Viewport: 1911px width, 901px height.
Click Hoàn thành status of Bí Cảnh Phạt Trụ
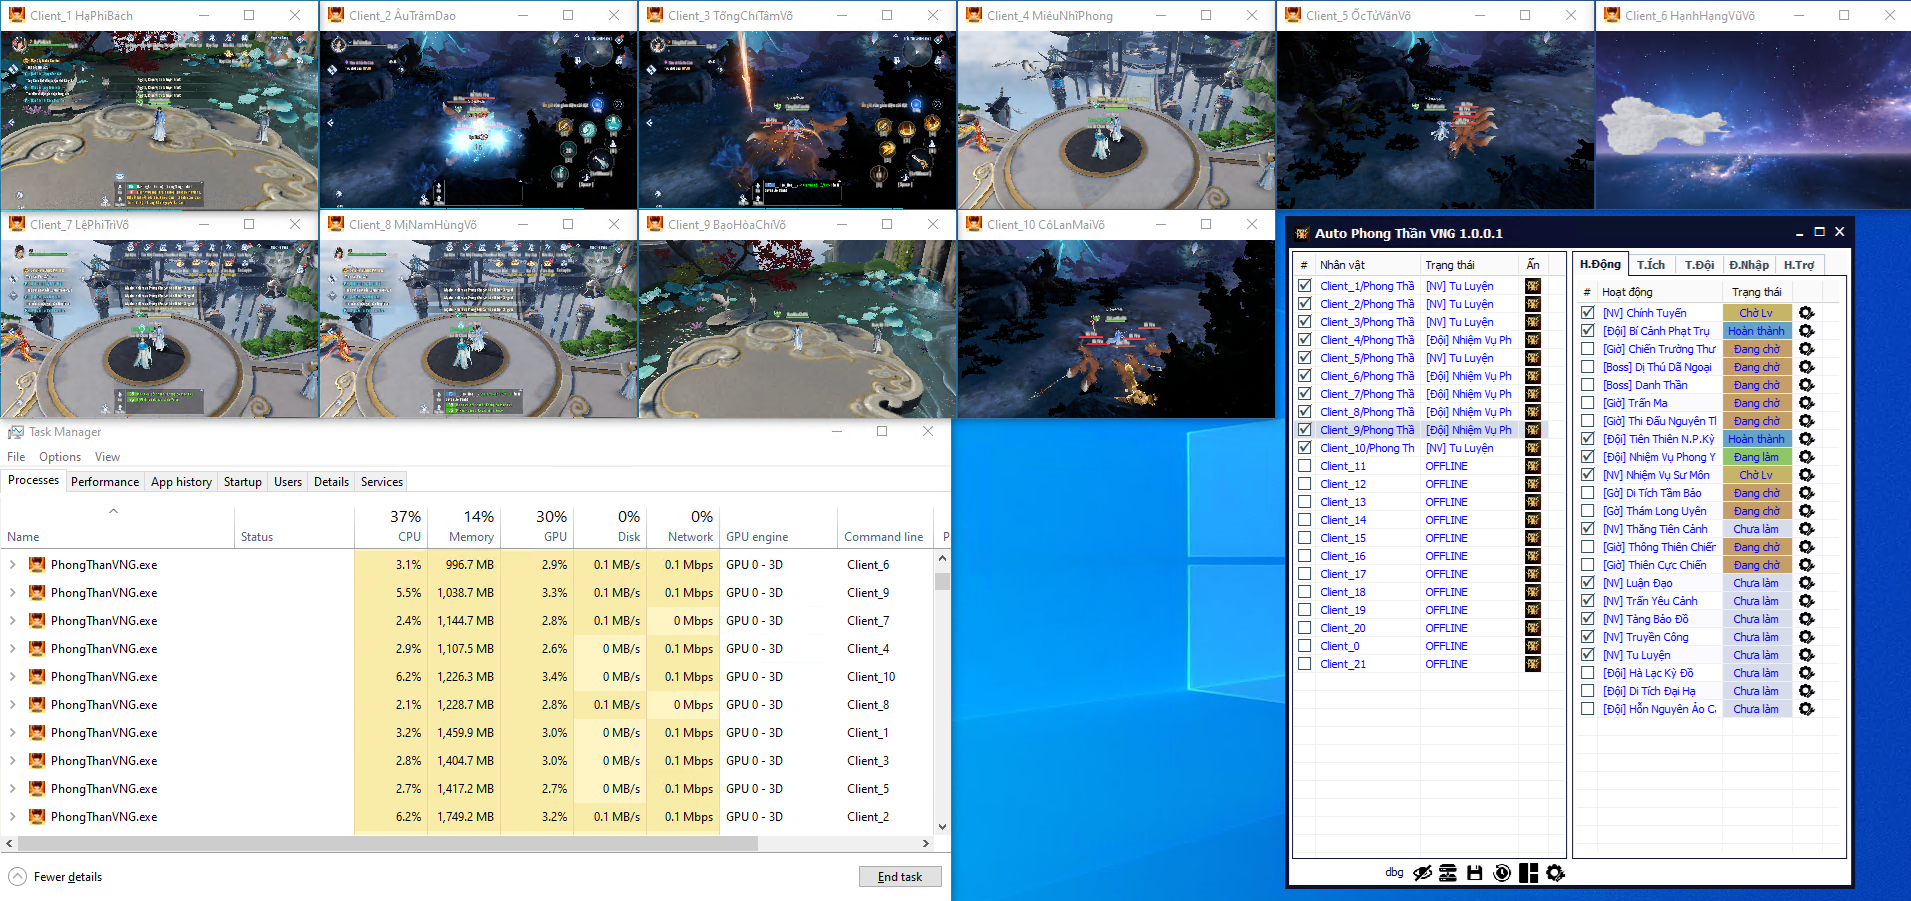[1756, 331]
